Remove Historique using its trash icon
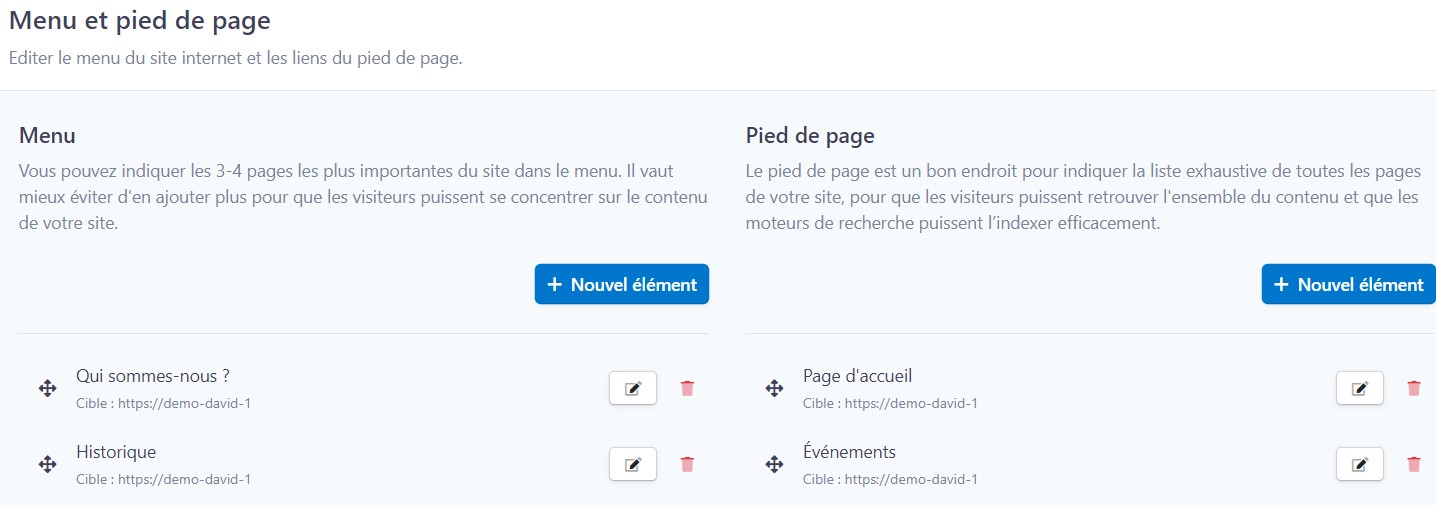Screen dimensions: 1436x505 pos(687,464)
